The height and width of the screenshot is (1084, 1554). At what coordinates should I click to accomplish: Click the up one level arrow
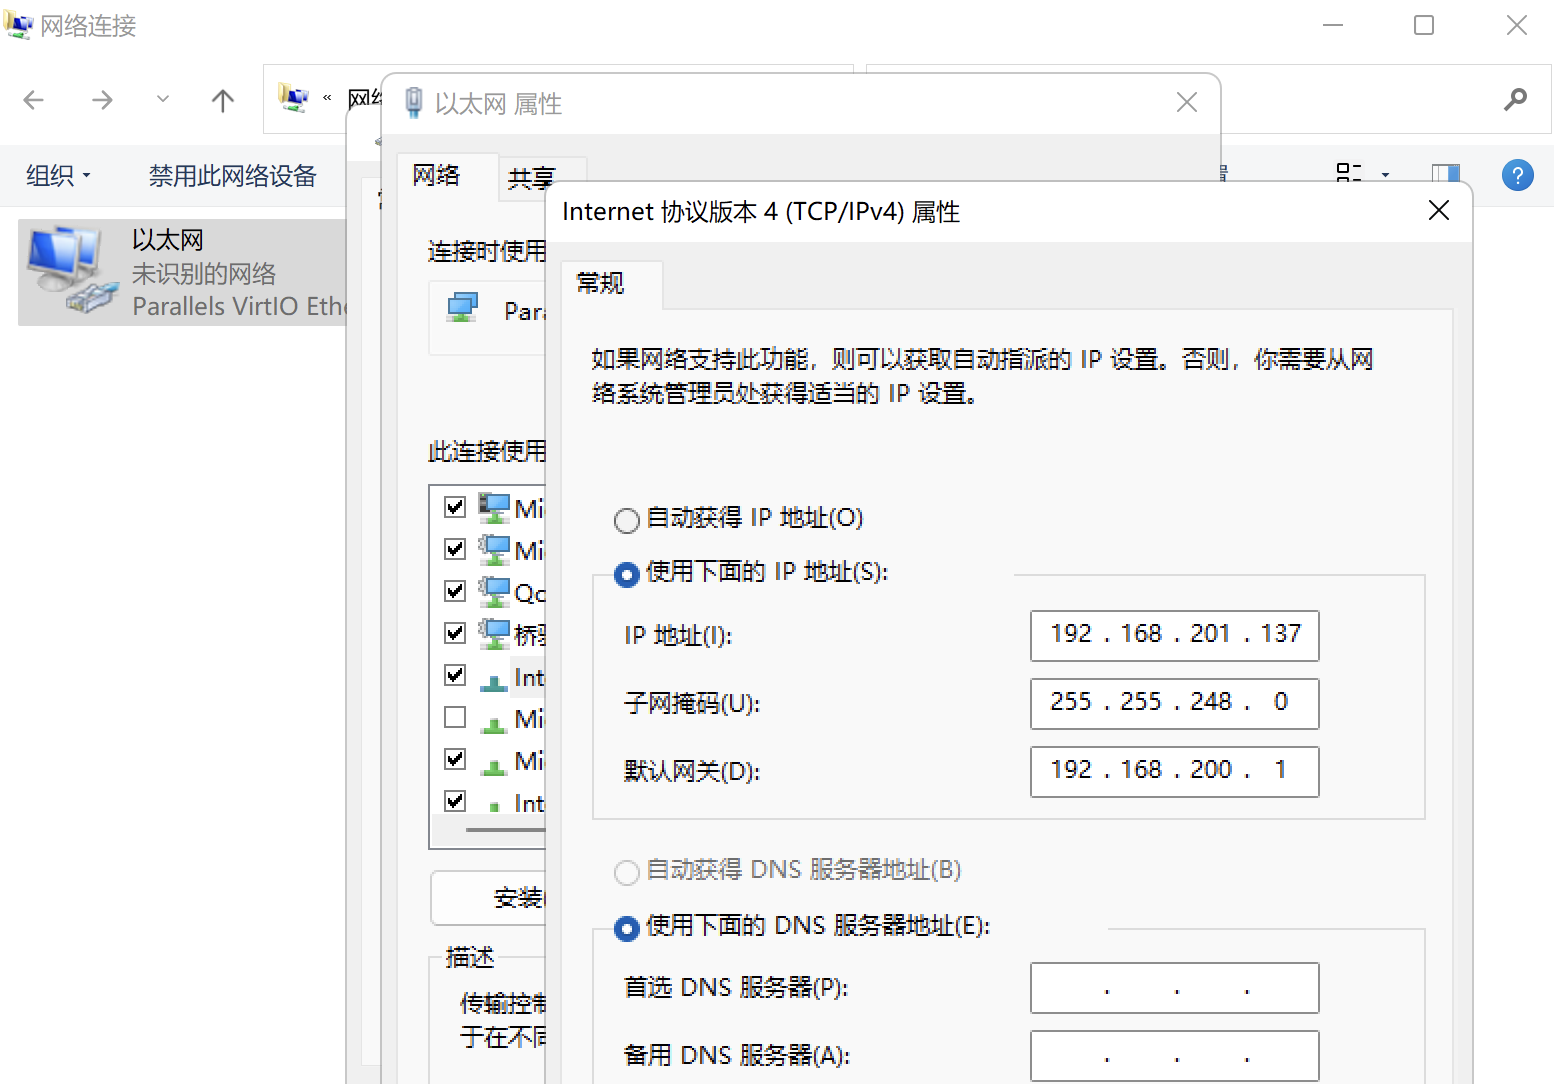[221, 100]
